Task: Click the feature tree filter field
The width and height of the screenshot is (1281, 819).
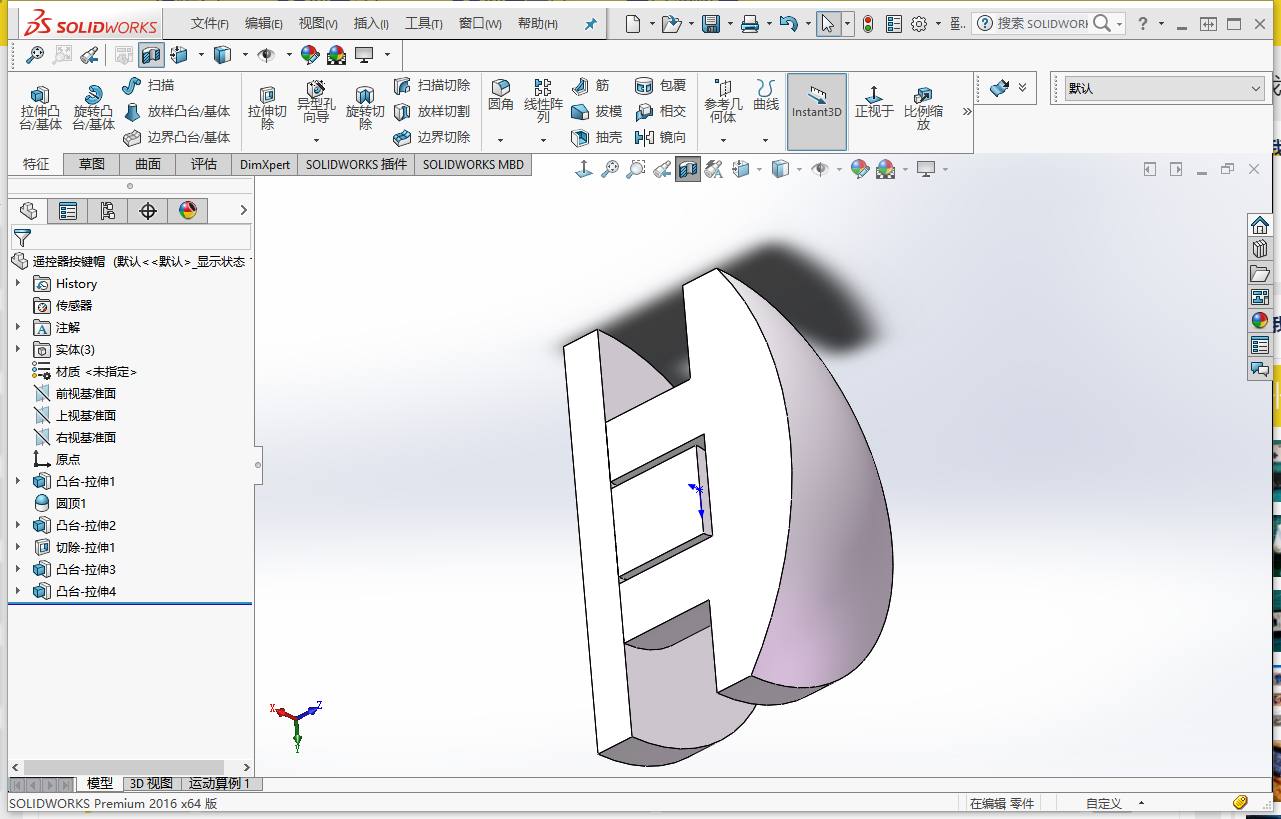Action: click(131, 238)
